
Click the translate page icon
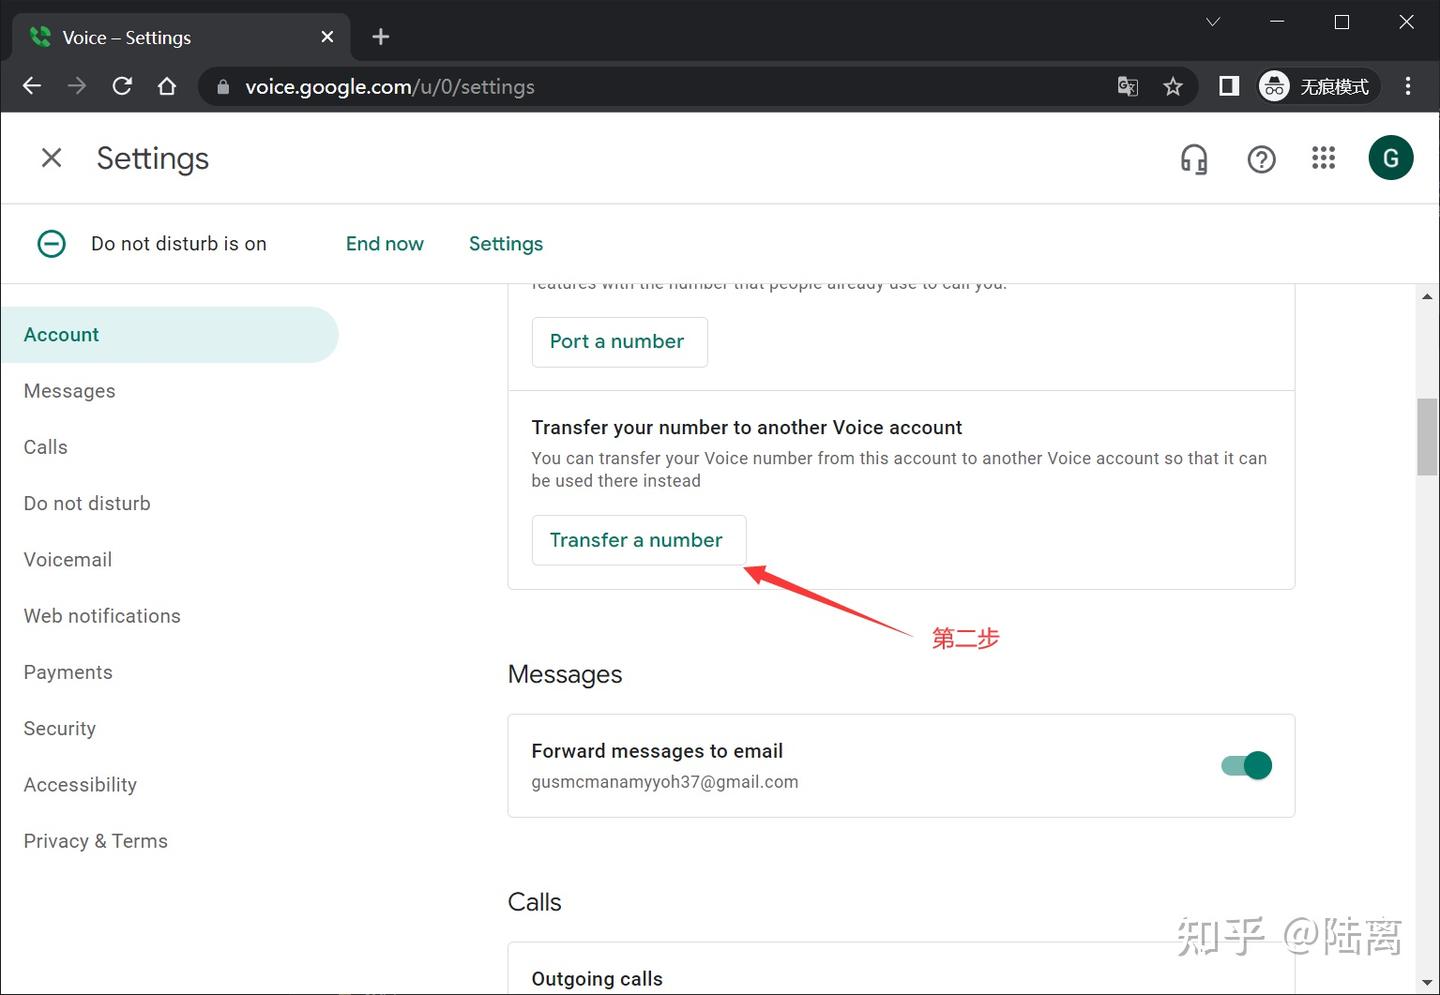coord(1128,87)
